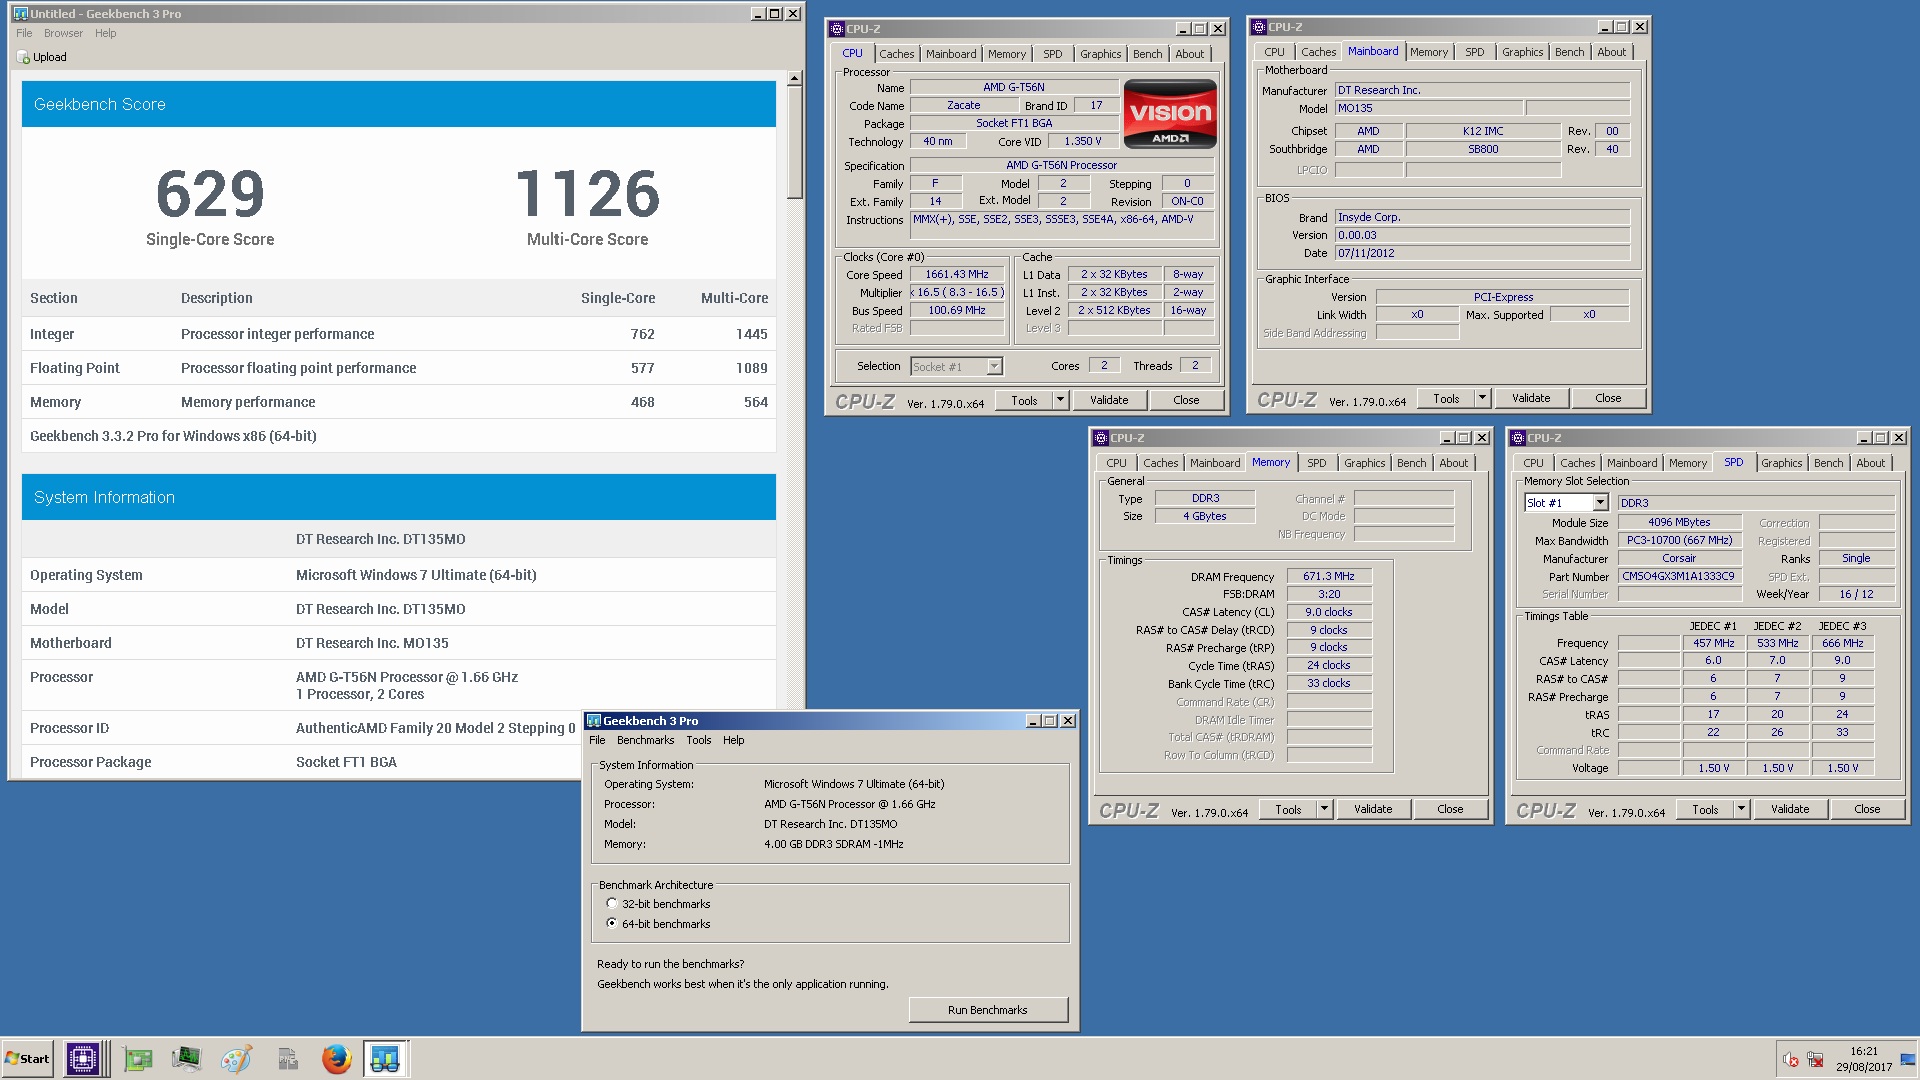Viewport: 1920px width, 1080px height.
Task: Click the Memory performance row in Geekbench
Action: tap(399, 402)
